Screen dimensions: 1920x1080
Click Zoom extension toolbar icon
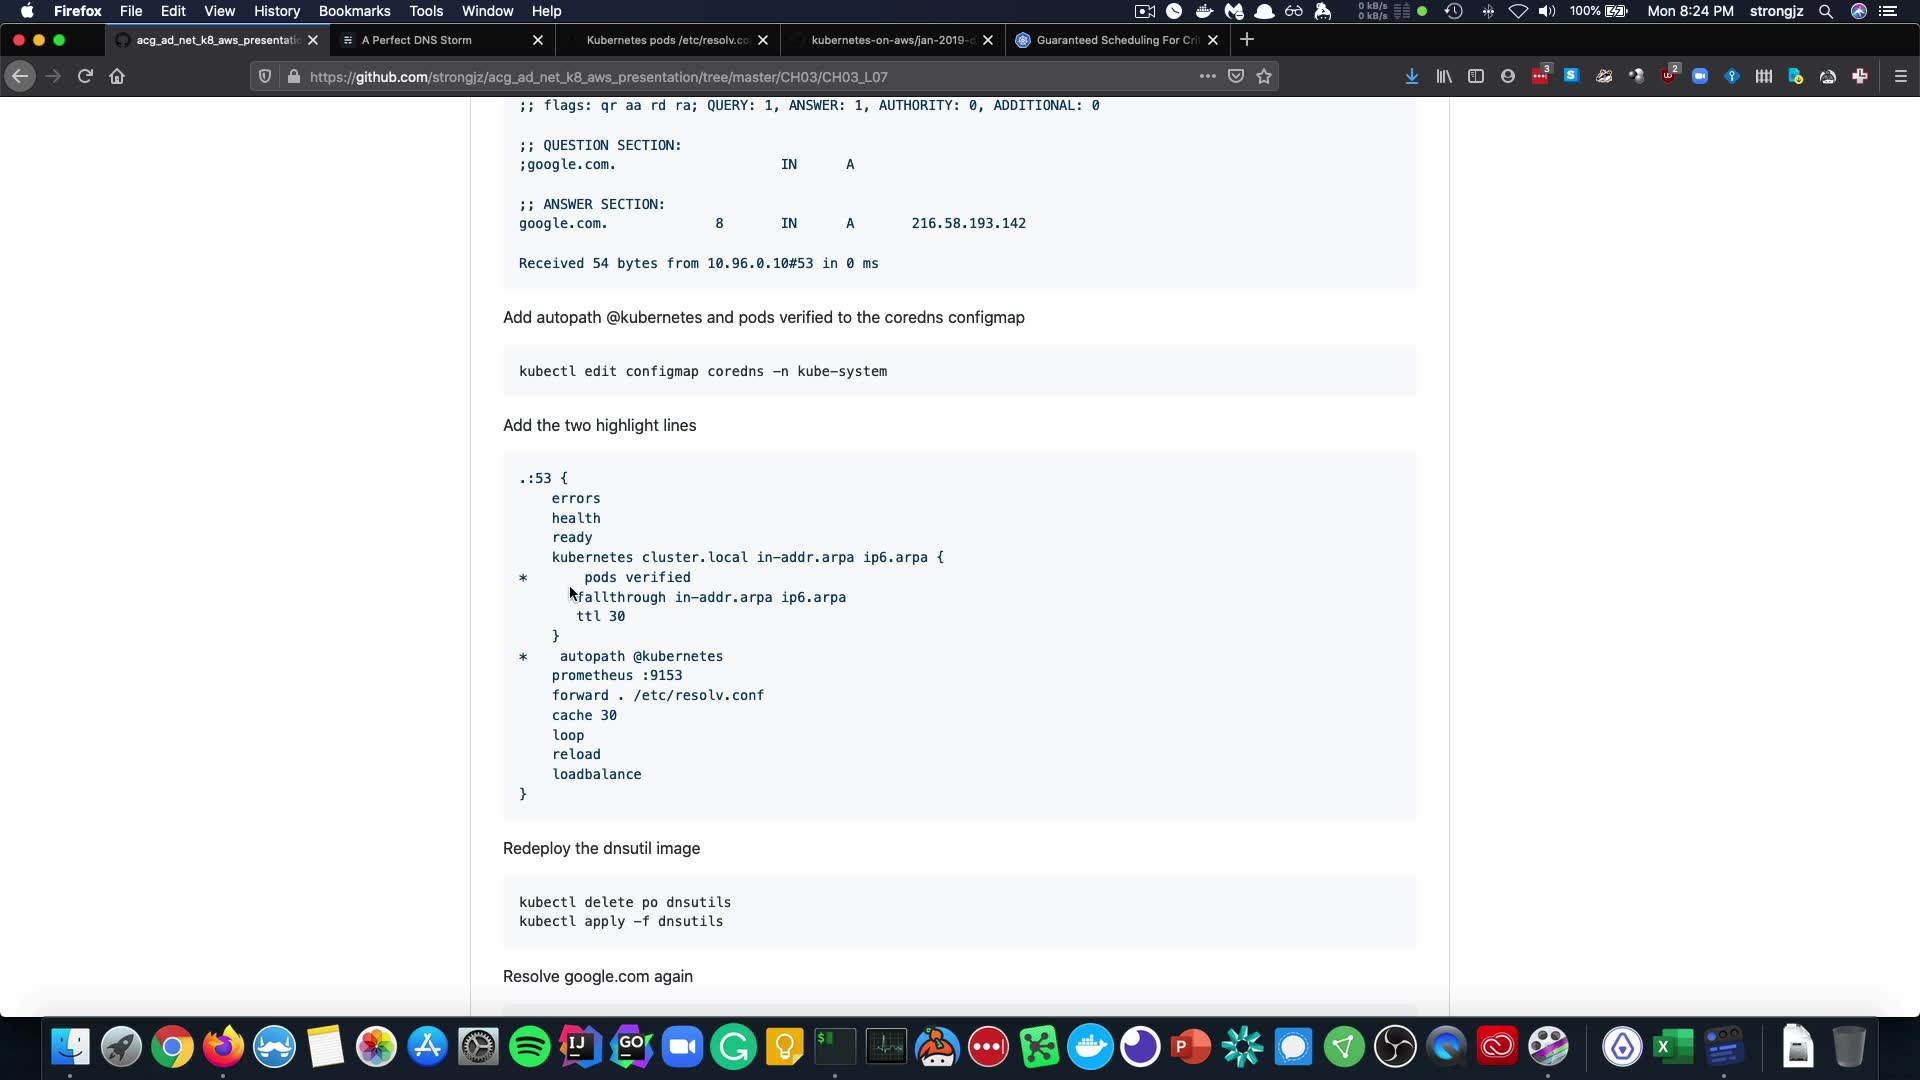pyautogui.click(x=1699, y=76)
